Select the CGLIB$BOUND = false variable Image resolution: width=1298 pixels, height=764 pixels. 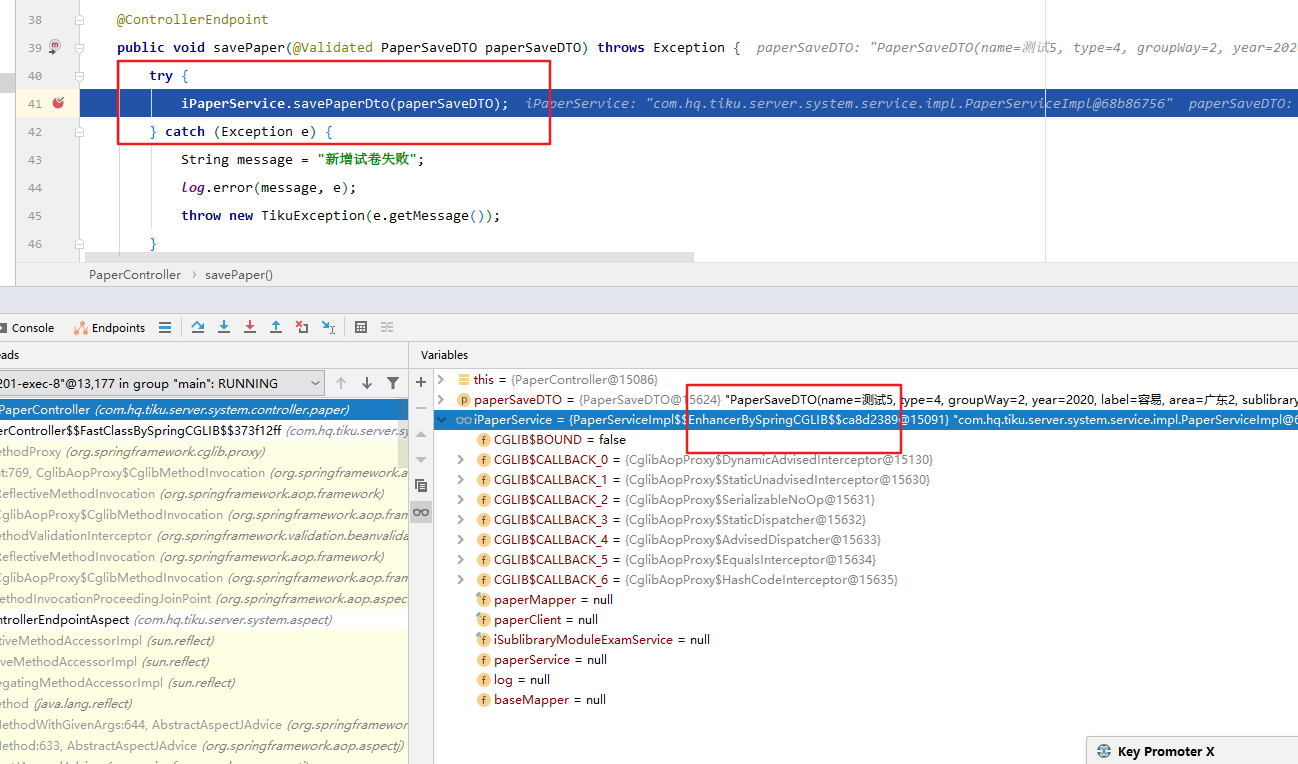560,440
